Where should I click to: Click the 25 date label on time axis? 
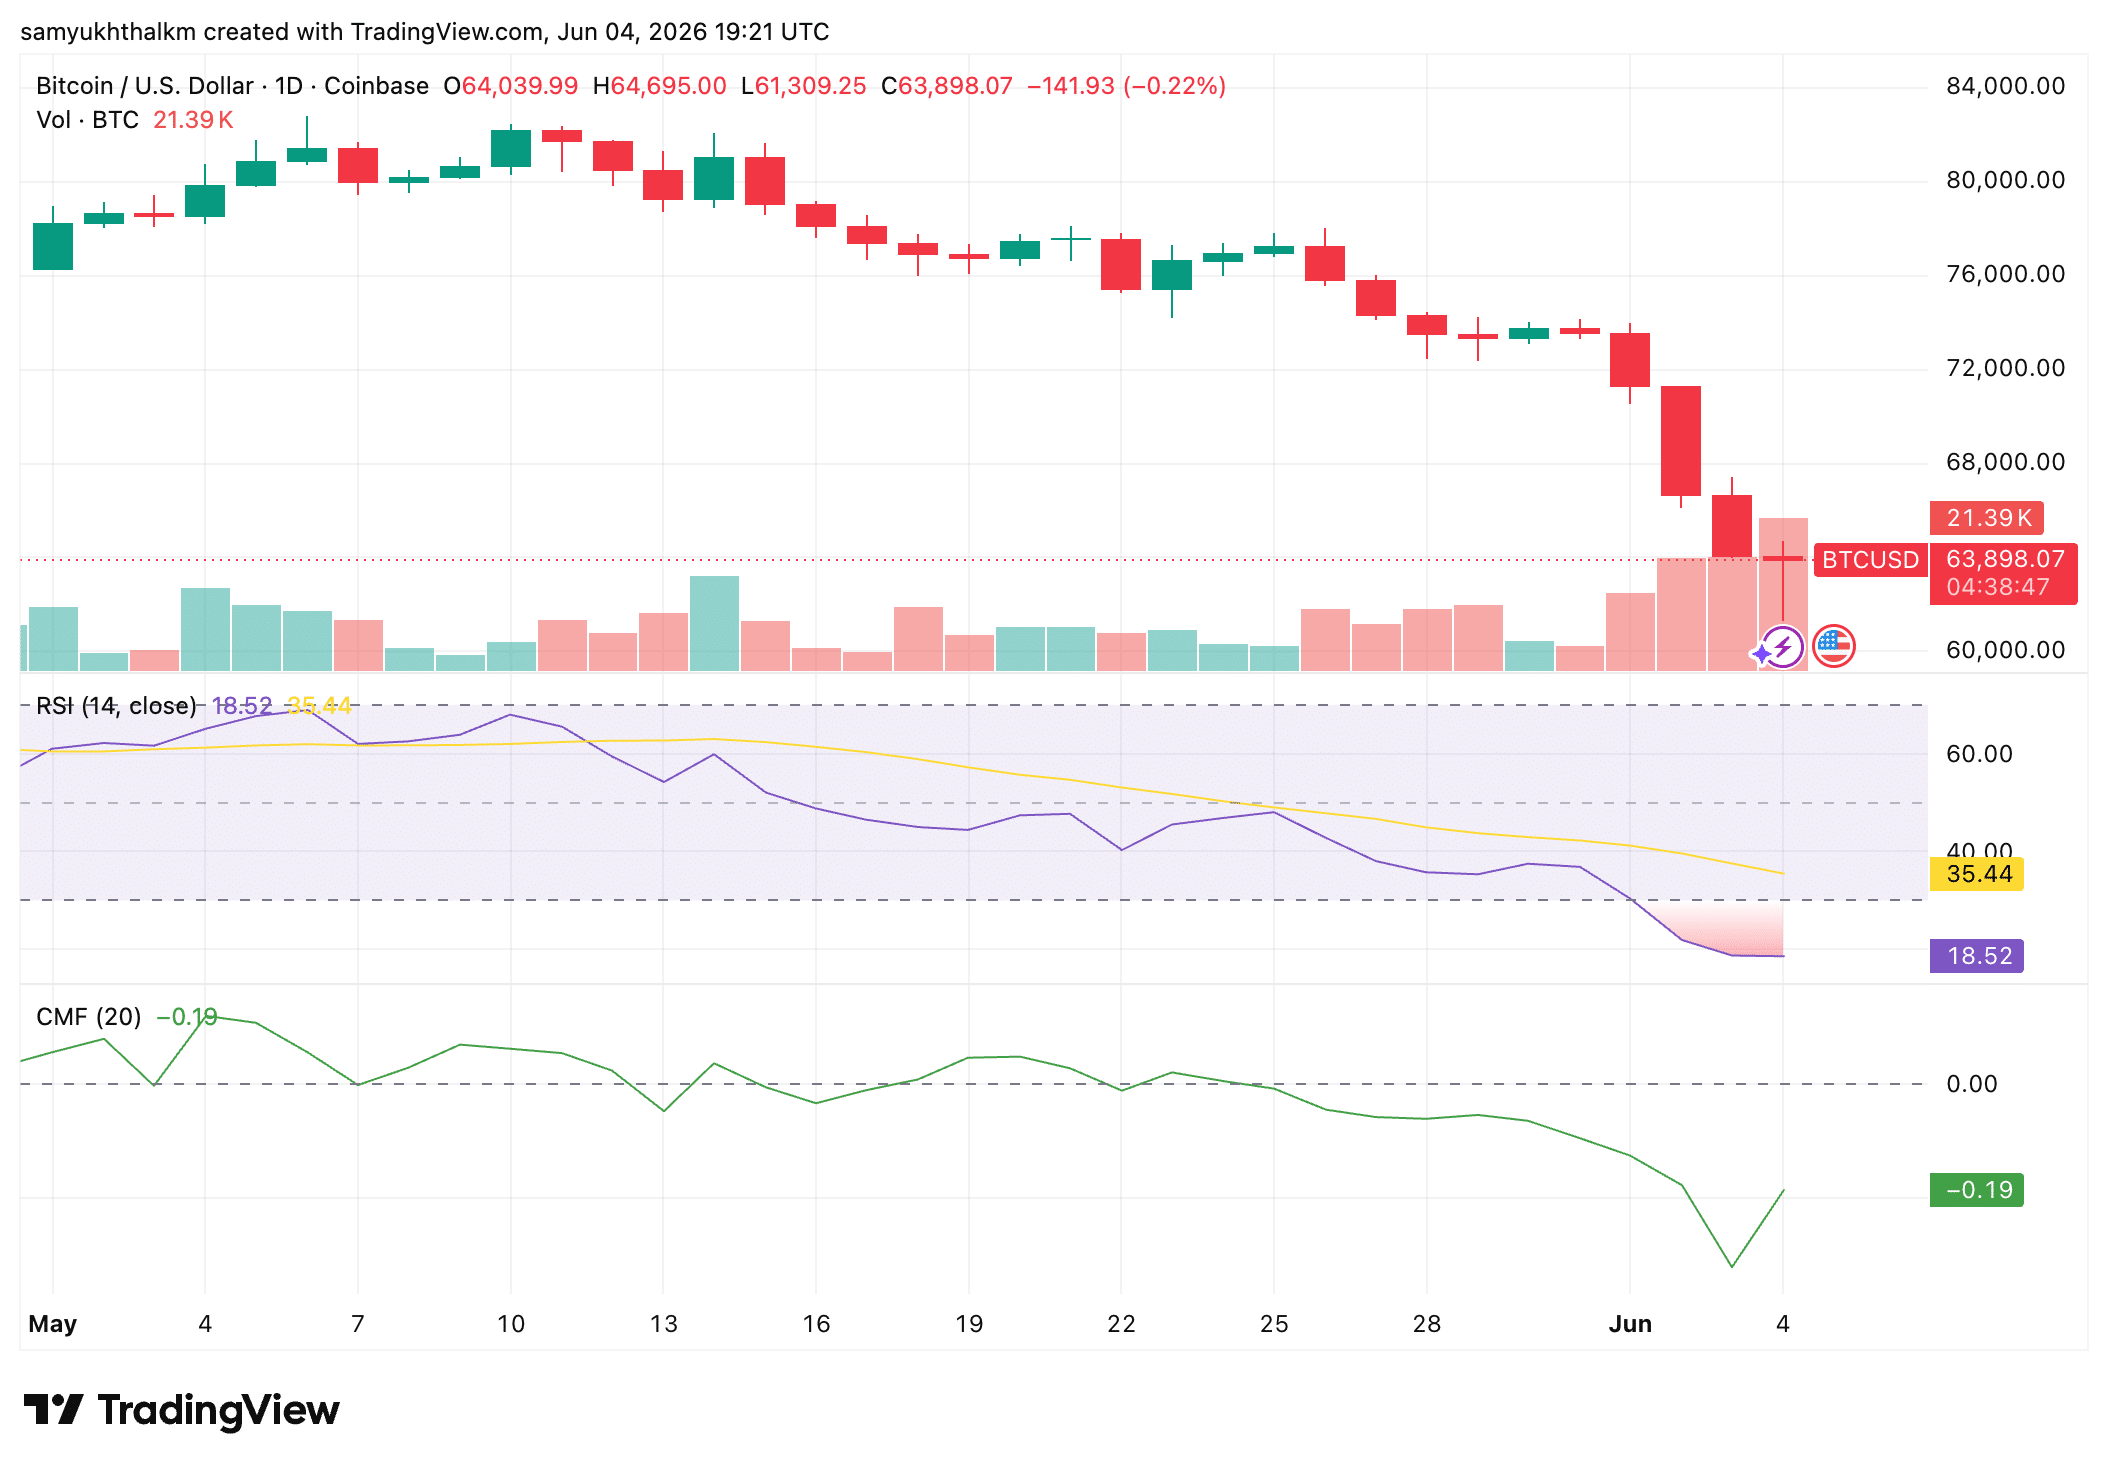[1274, 1324]
